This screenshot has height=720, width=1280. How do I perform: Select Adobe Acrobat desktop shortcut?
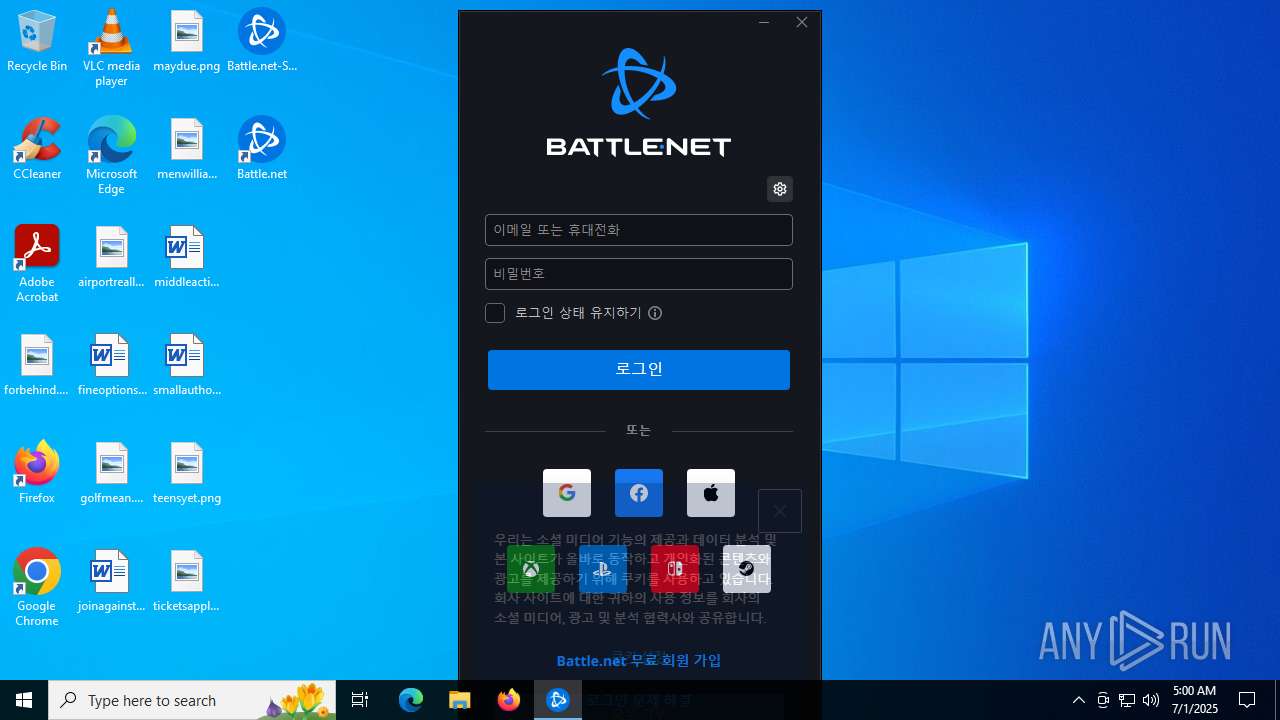(37, 263)
